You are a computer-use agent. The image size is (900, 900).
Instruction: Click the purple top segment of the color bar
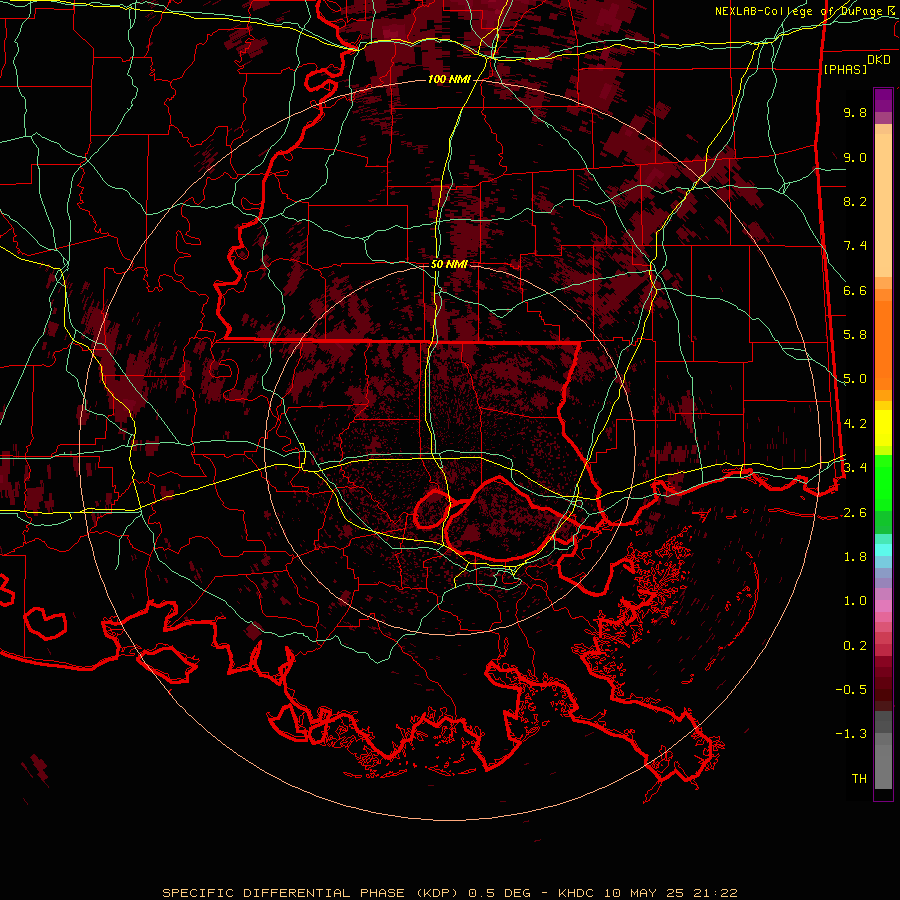pos(883,100)
